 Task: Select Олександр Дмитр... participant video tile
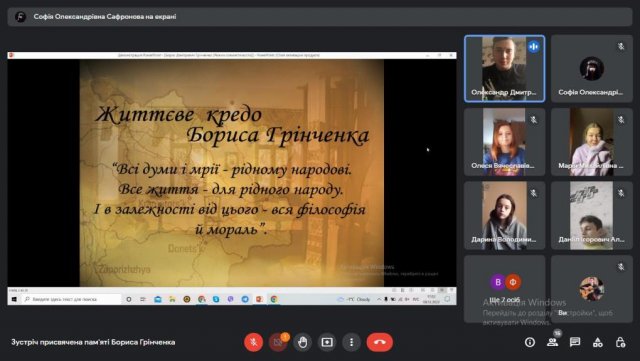(x=504, y=69)
